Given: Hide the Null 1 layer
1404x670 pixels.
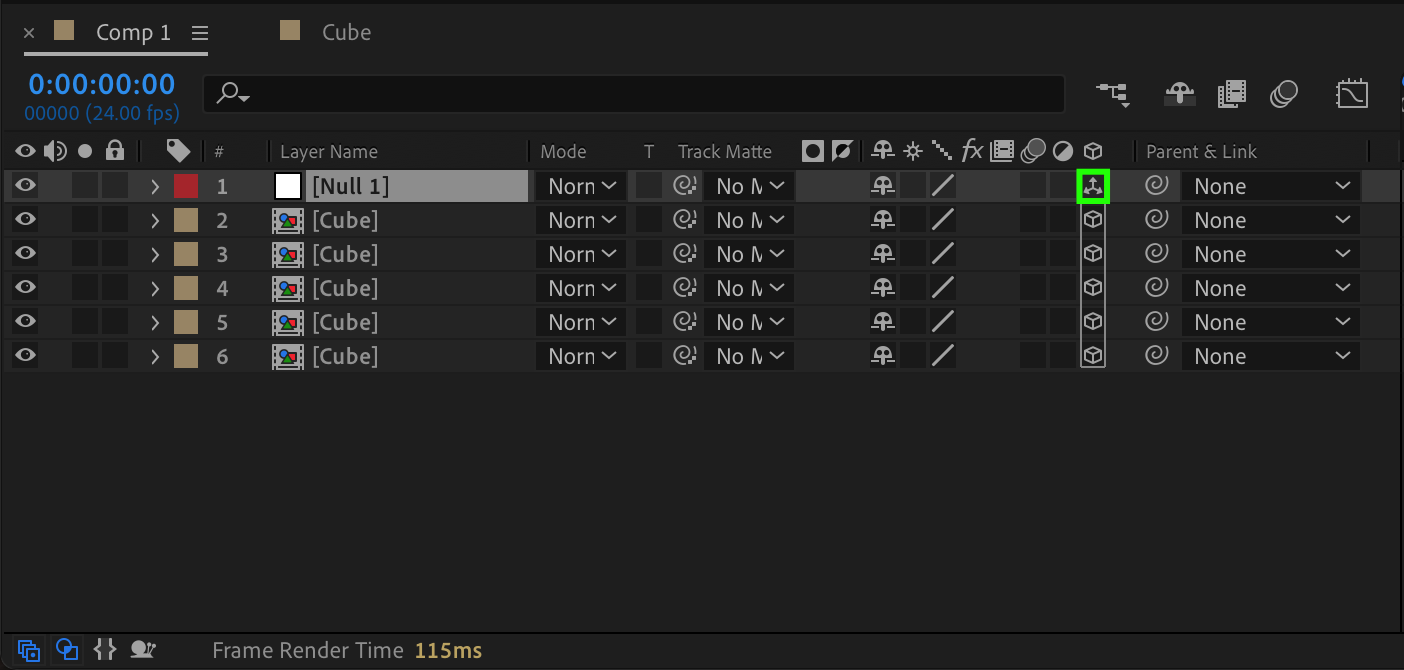Looking at the screenshot, I should coord(26,186).
